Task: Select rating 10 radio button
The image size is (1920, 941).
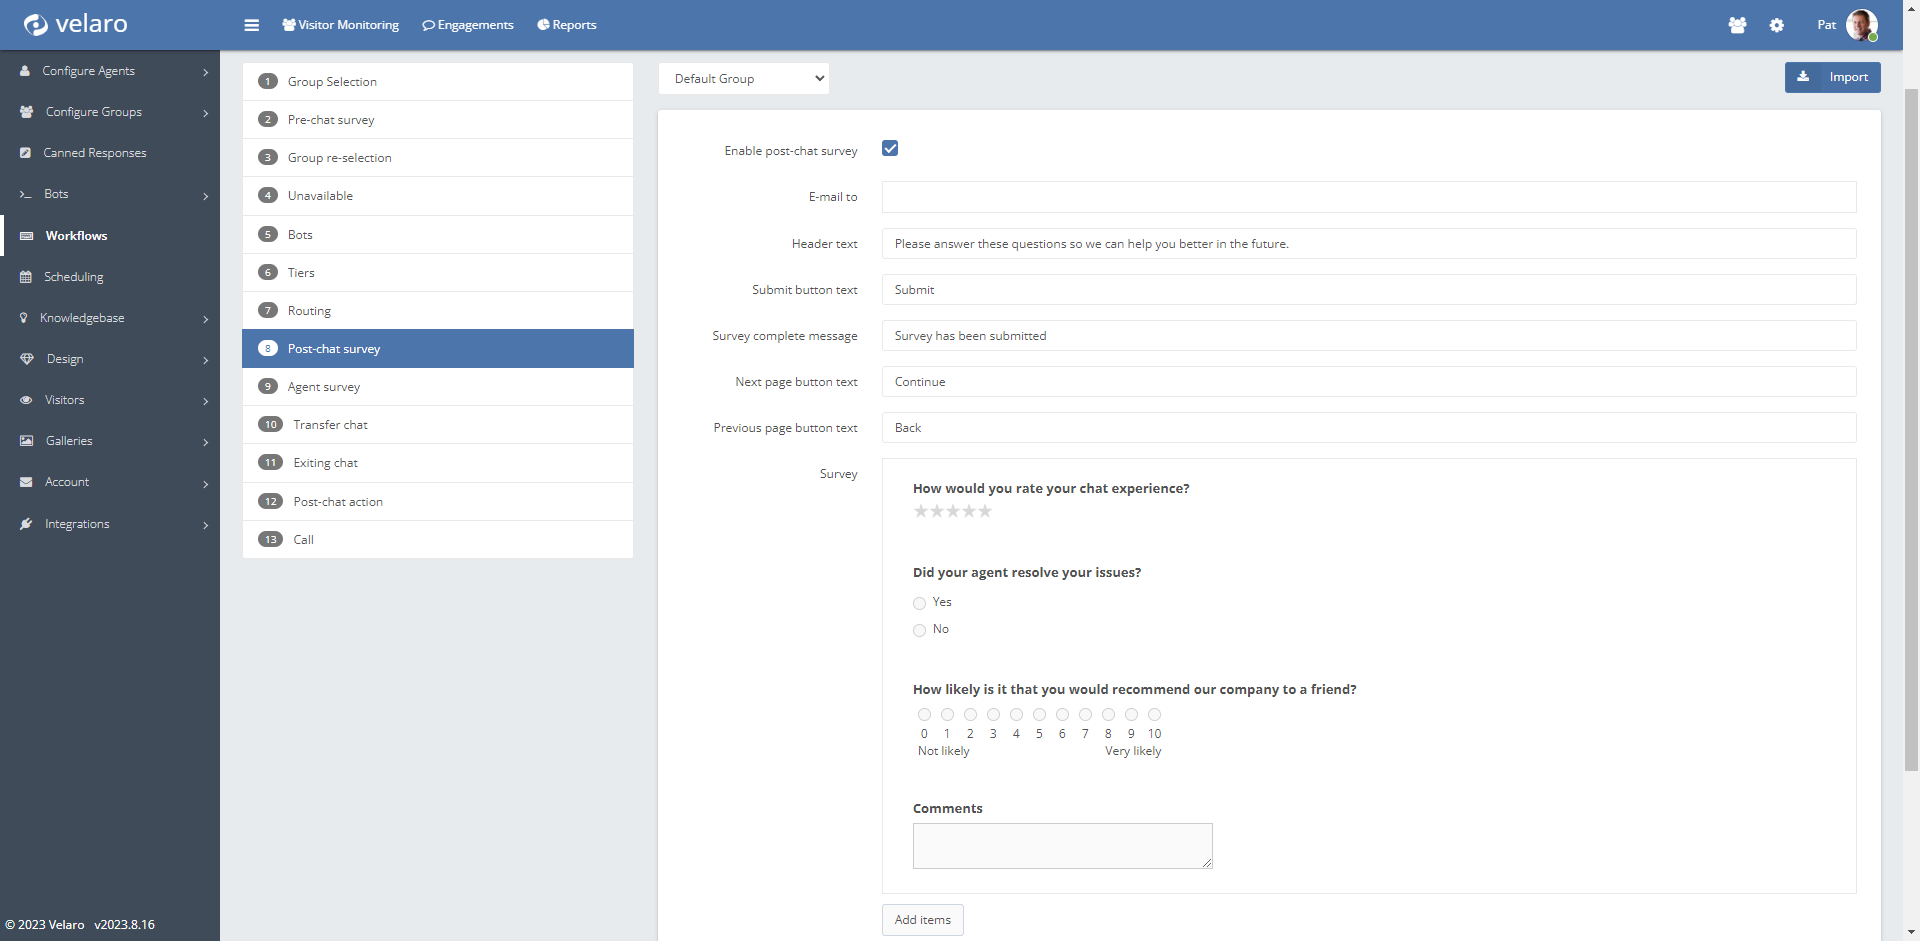Action: [1154, 715]
